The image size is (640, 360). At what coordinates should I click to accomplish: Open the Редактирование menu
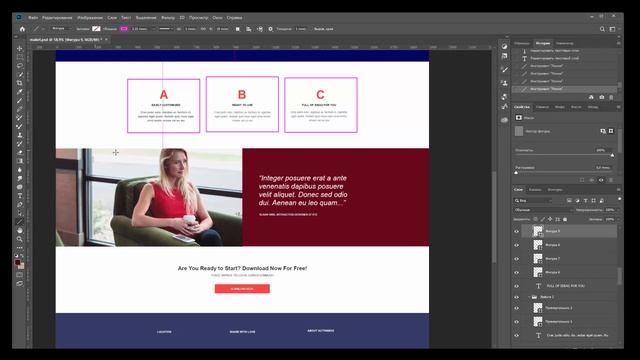coord(57,18)
